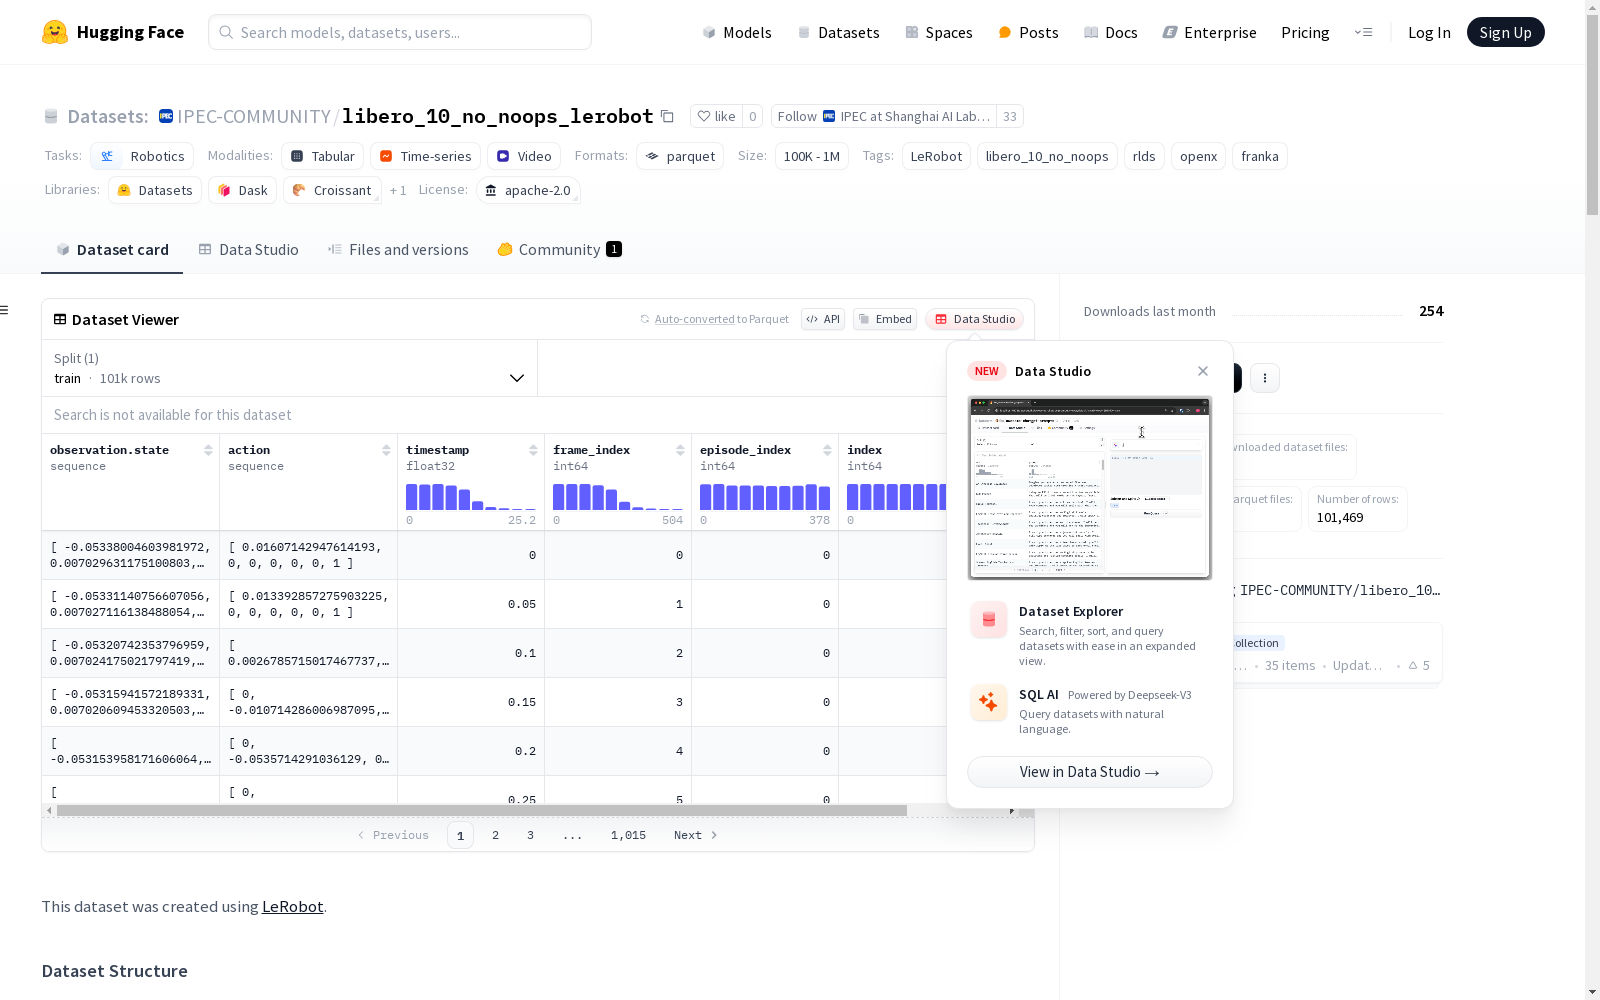This screenshot has height=1000, width=1600.
Task: Select the Tabular modality tag
Action: tap(322, 156)
